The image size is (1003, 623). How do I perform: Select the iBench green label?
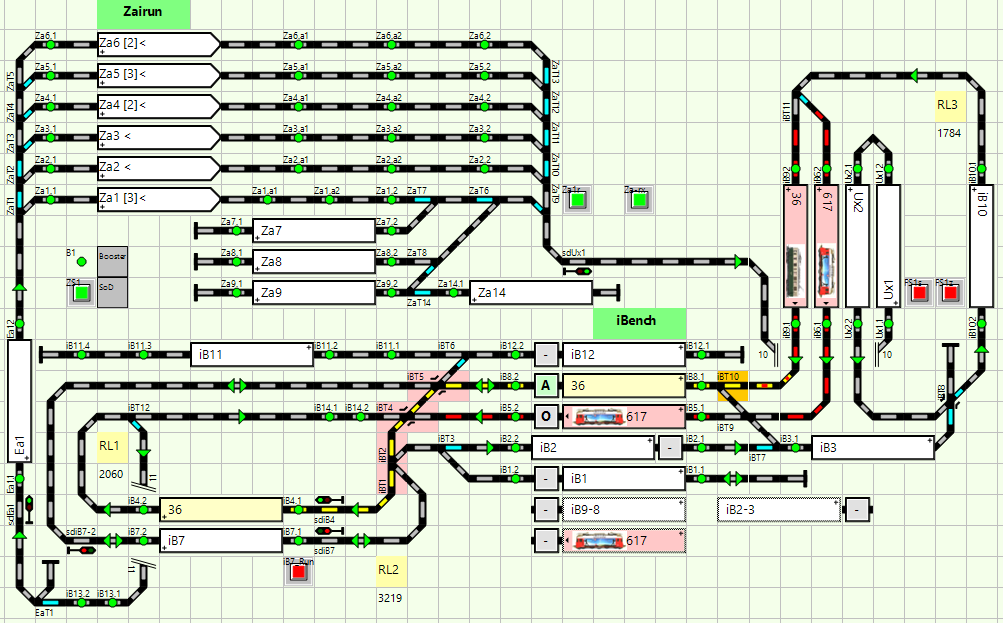point(639,323)
